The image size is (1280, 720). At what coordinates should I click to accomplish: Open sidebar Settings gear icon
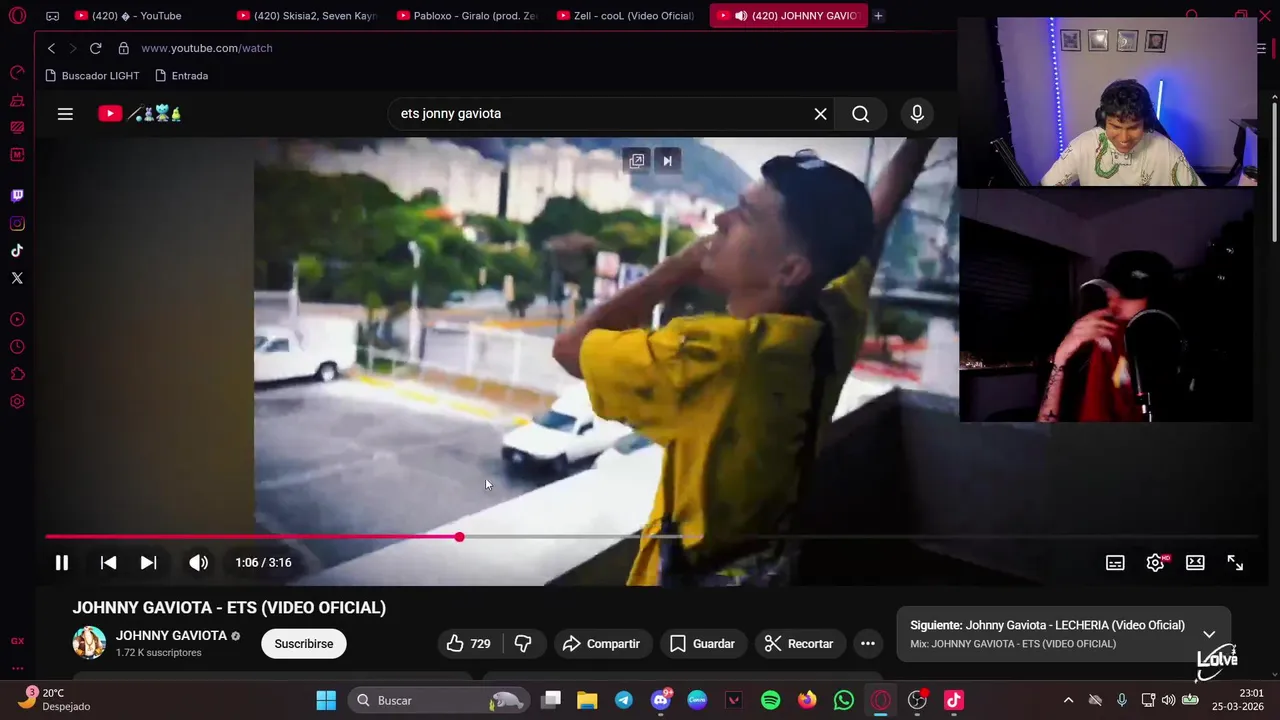[17, 402]
